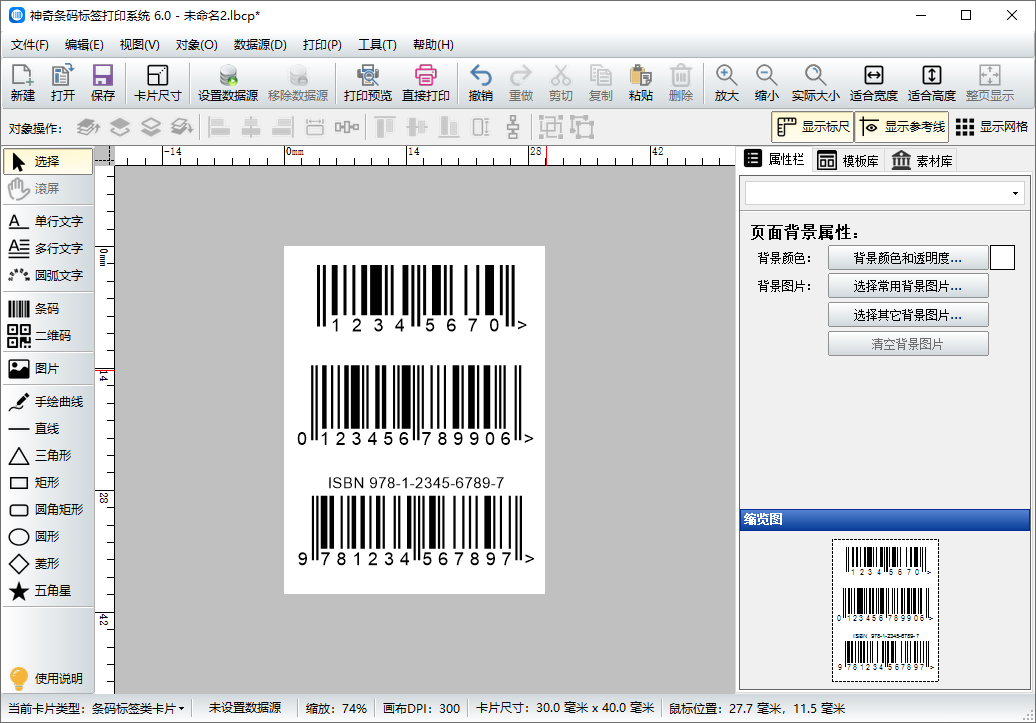Open the 编辑(E) menu
The image size is (1036, 723).
pos(84,45)
